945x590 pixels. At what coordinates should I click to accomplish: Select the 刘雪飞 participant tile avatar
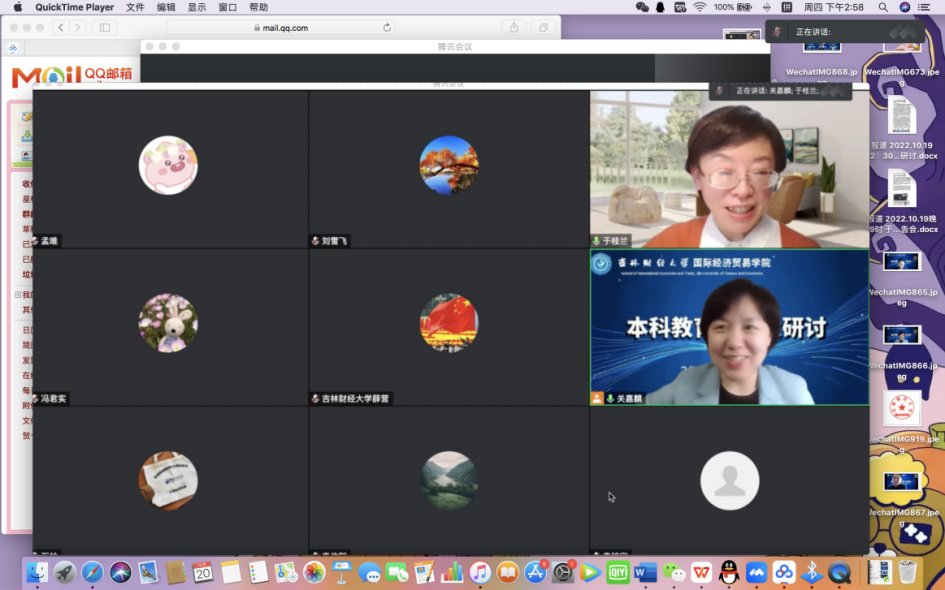(x=448, y=165)
